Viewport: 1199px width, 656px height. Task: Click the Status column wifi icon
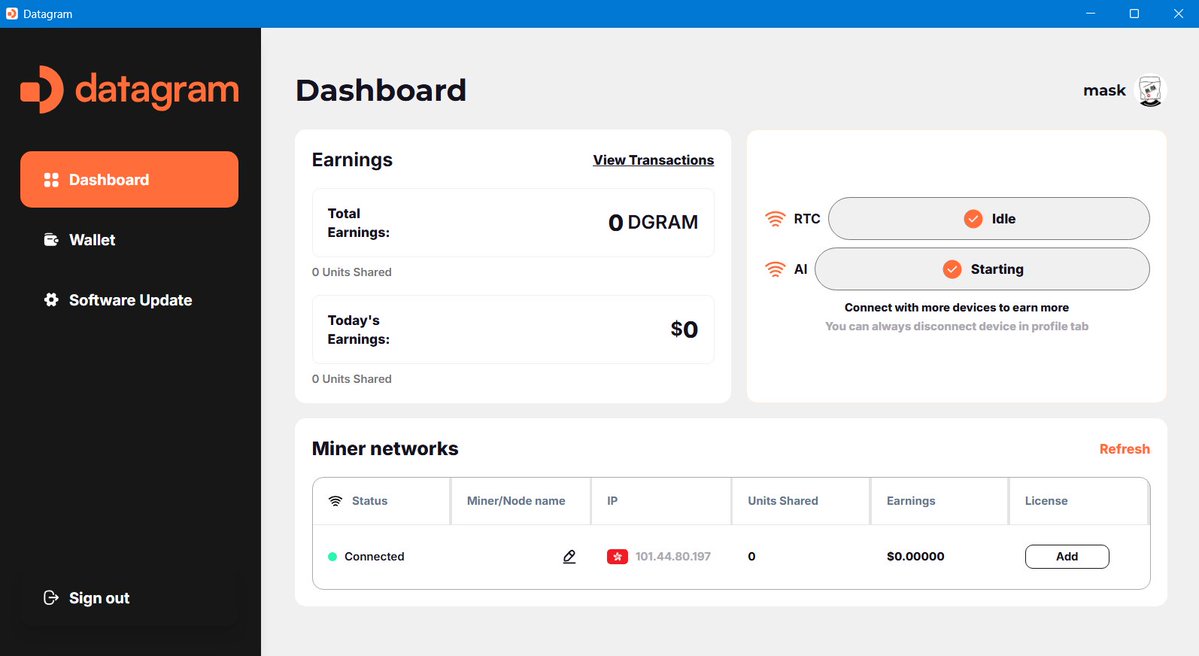335,501
